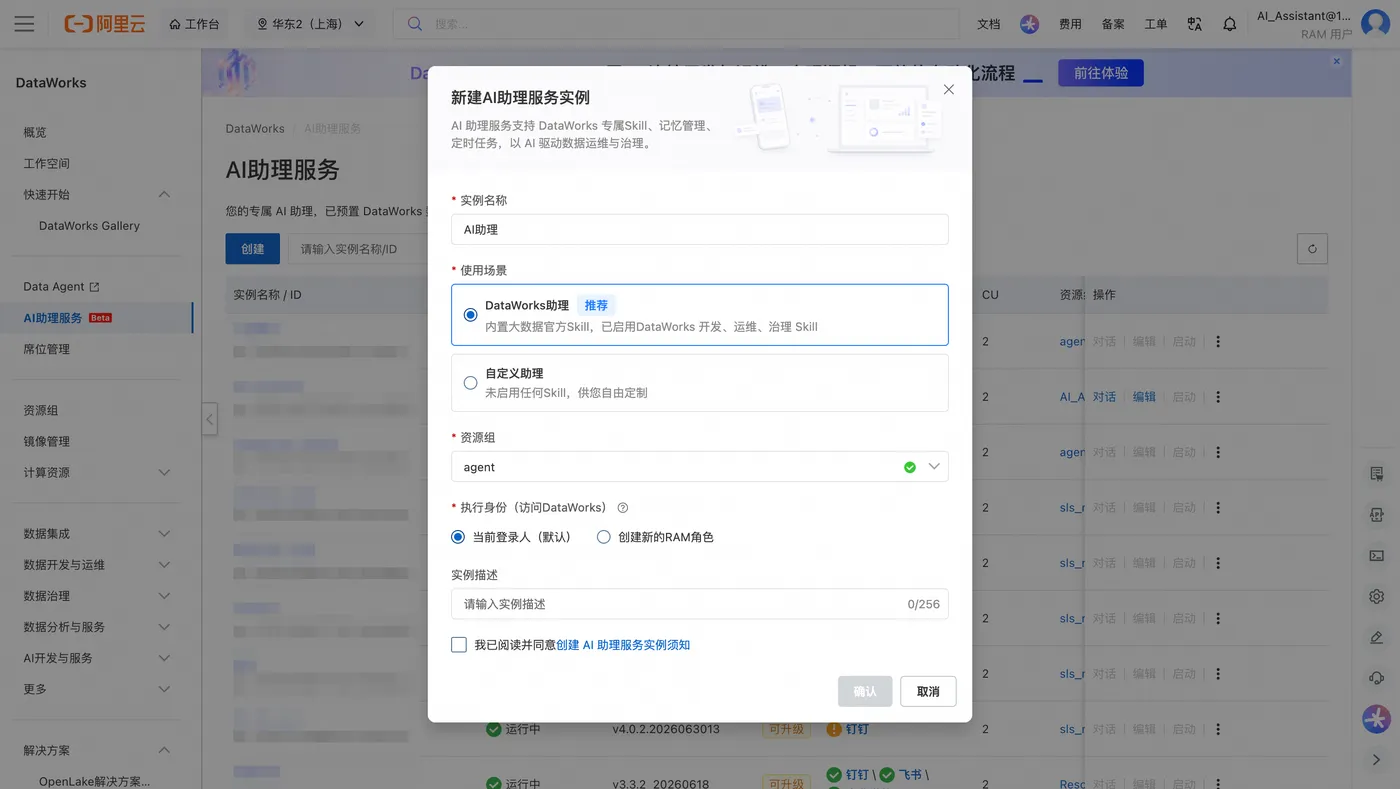Click the 编辑 link in the AI_A row
Screen dimensions: 1400x789
[1144, 397]
